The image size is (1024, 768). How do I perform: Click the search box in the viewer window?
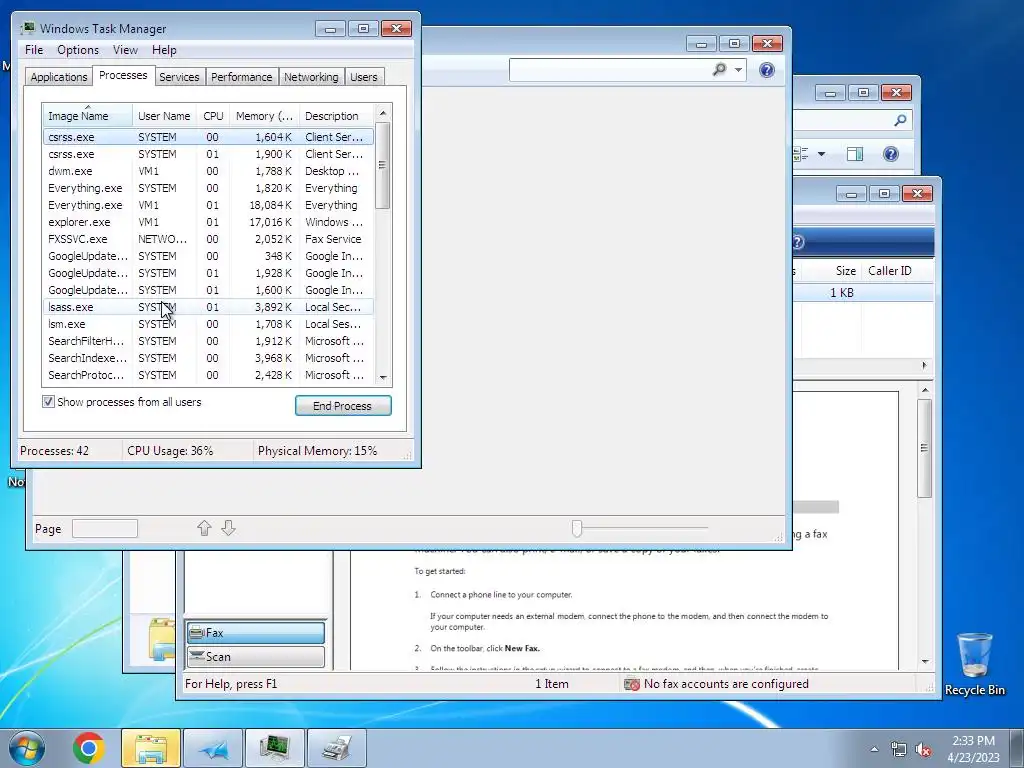pyautogui.click(x=610, y=69)
